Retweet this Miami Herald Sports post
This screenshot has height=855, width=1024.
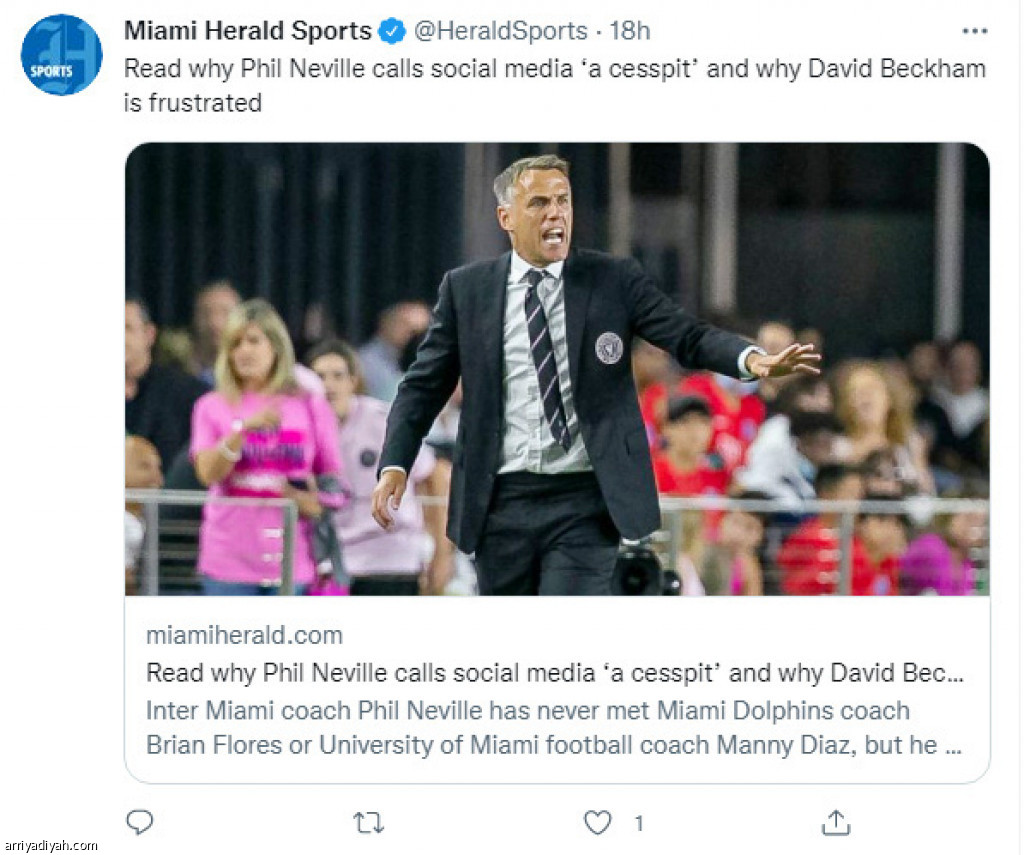pos(368,822)
